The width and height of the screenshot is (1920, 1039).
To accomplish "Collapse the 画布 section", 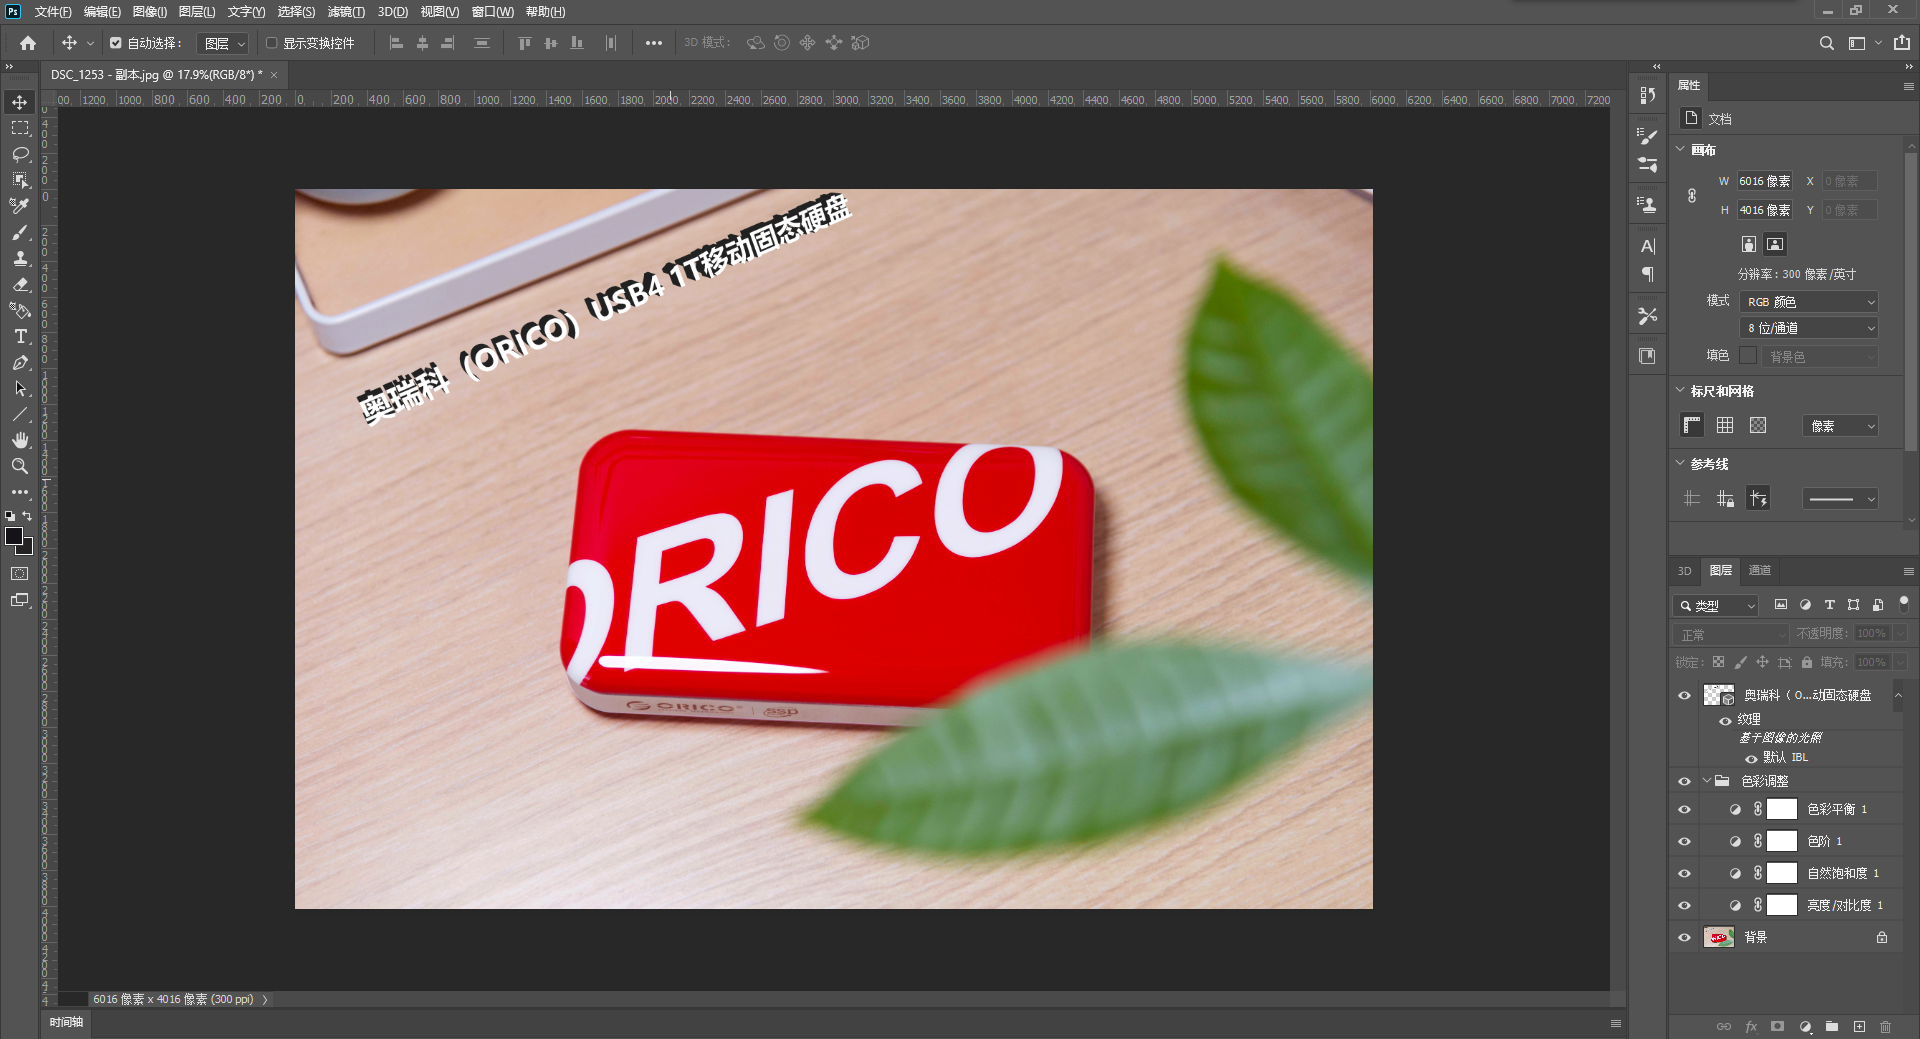I will [1680, 149].
